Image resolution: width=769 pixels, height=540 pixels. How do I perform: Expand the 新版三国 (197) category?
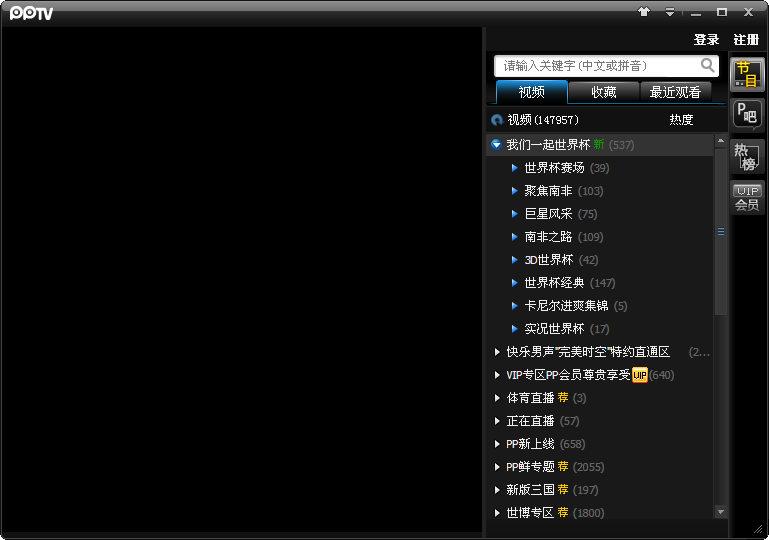tap(497, 490)
